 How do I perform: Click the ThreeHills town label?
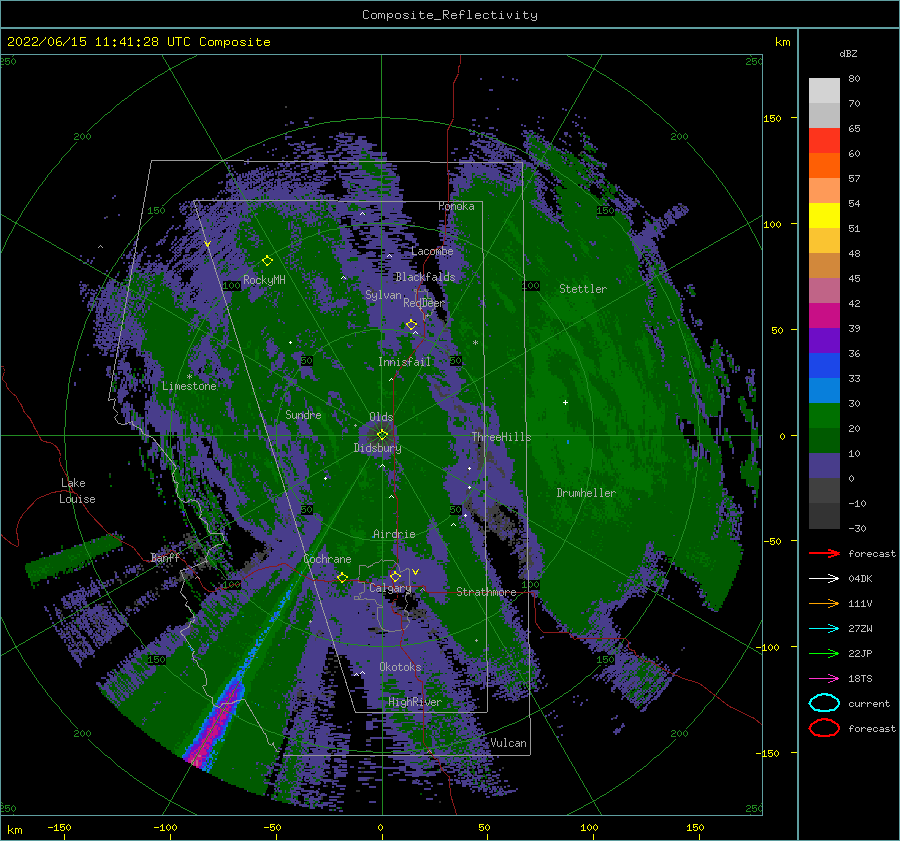(x=501, y=437)
